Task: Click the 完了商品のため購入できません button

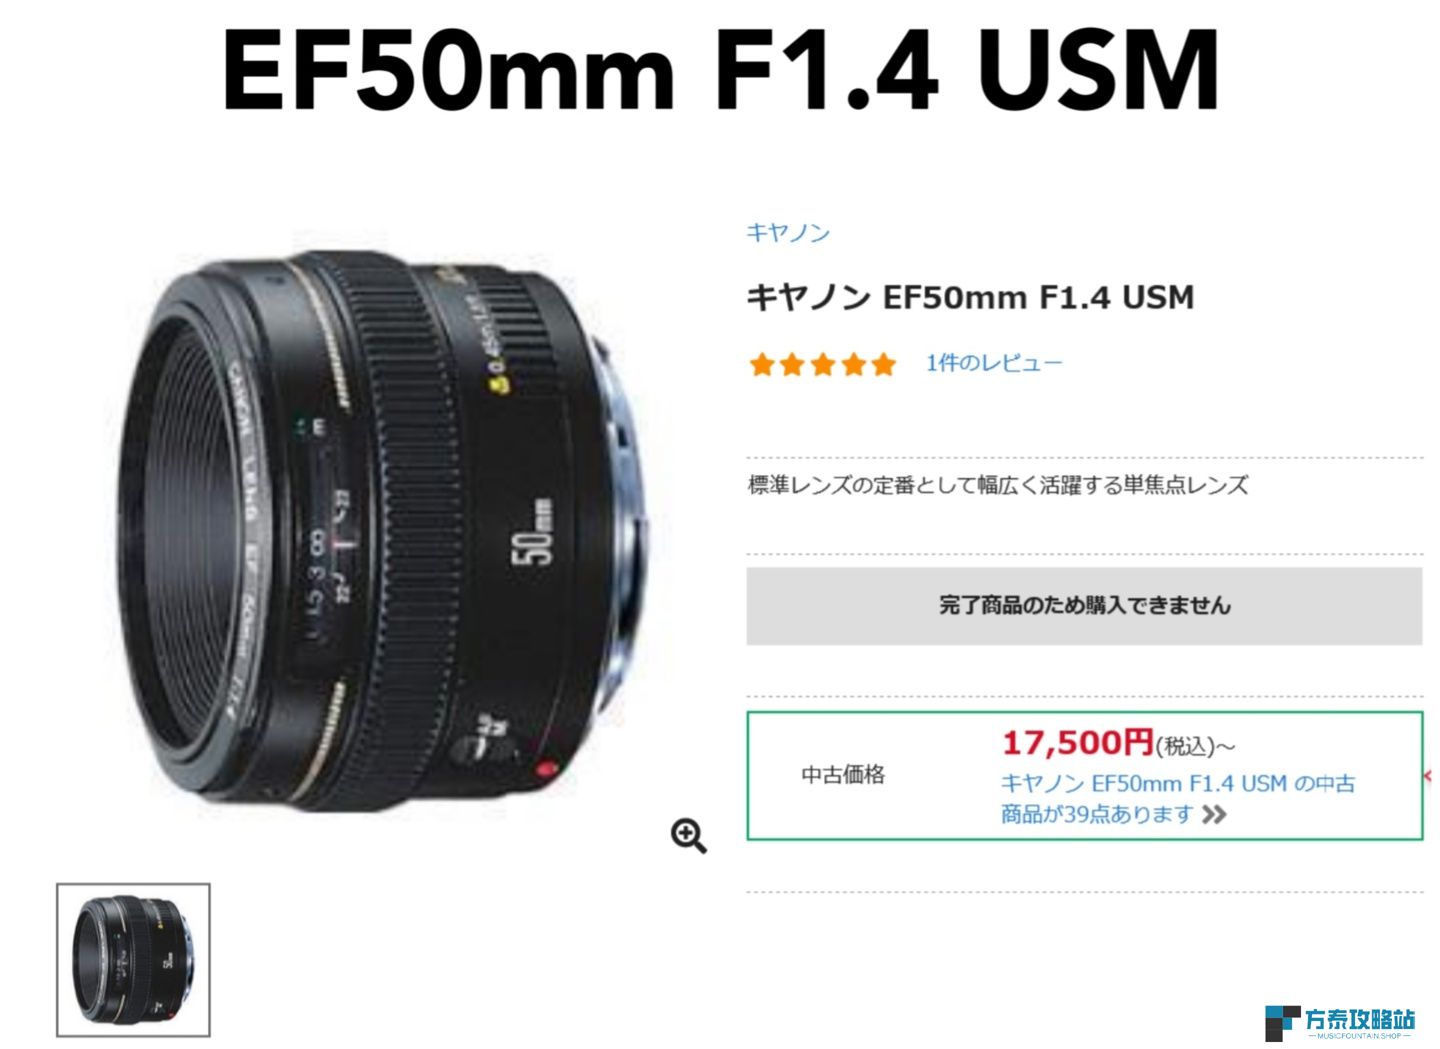Action: [1084, 606]
